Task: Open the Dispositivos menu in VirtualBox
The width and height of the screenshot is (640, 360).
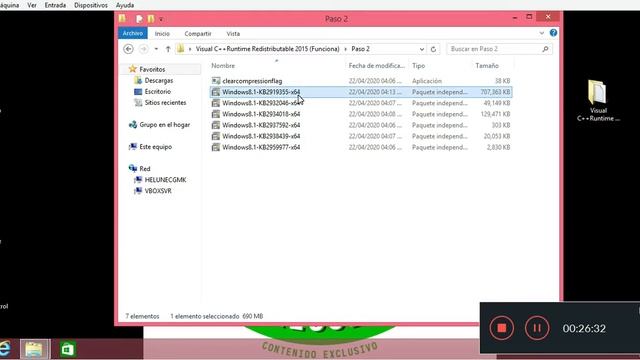Action: tap(91, 5)
